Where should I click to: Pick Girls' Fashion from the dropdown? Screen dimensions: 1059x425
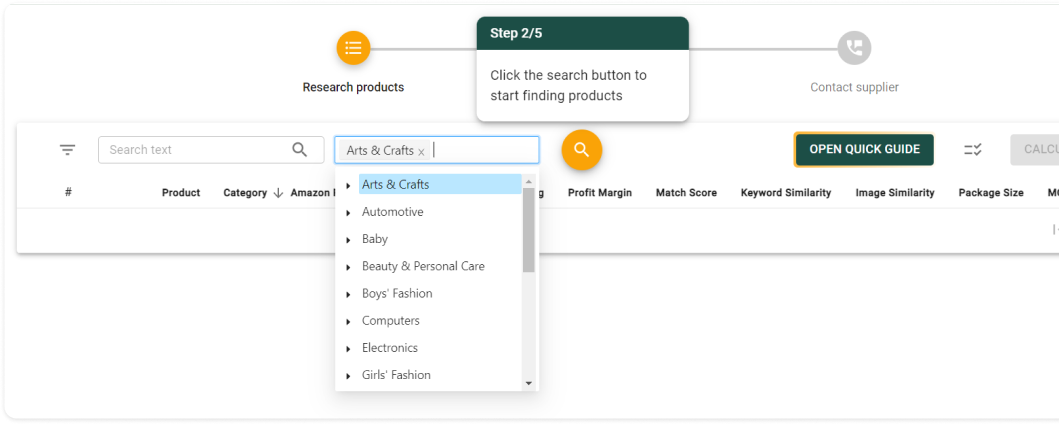coord(396,376)
